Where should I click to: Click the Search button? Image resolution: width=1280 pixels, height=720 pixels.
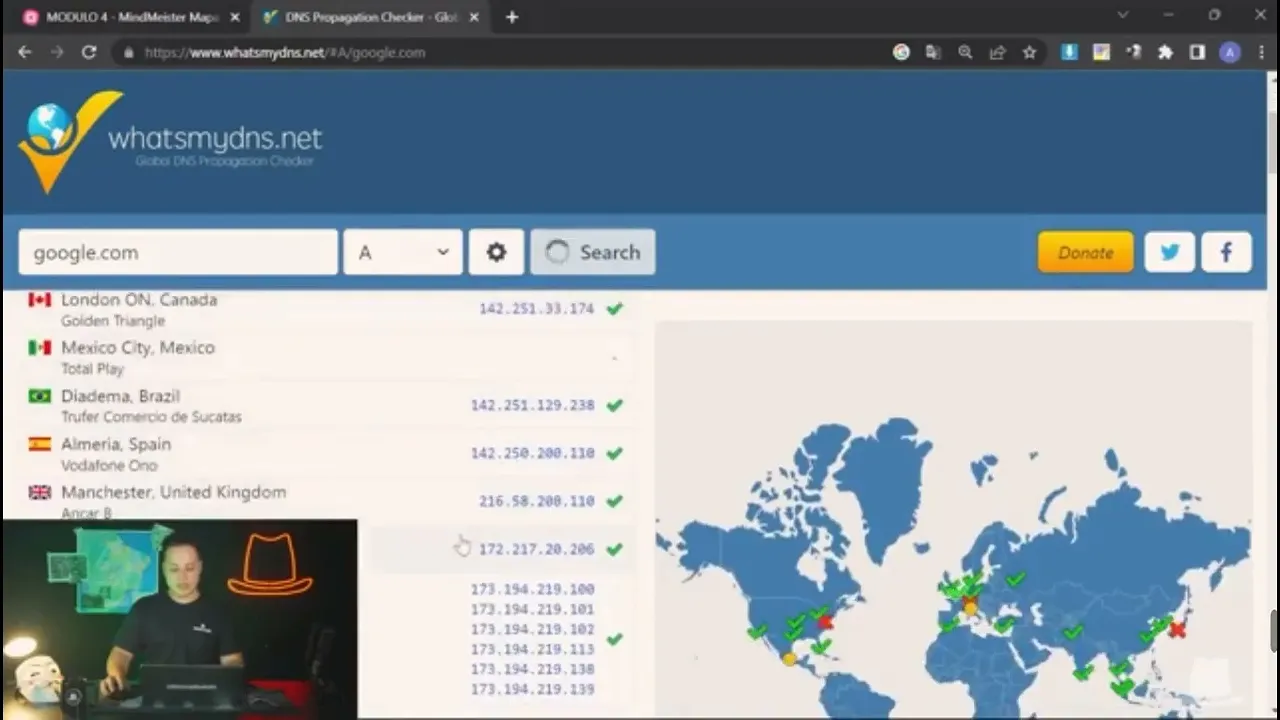(x=593, y=253)
